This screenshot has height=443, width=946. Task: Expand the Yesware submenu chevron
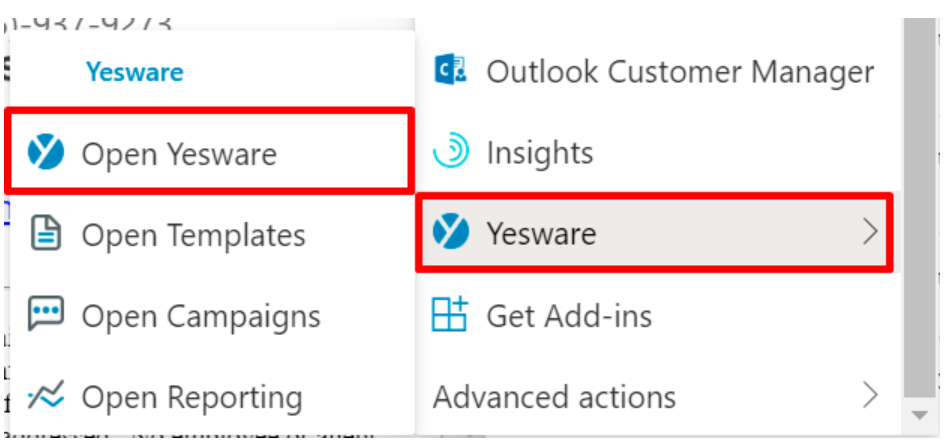click(x=870, y=232)
